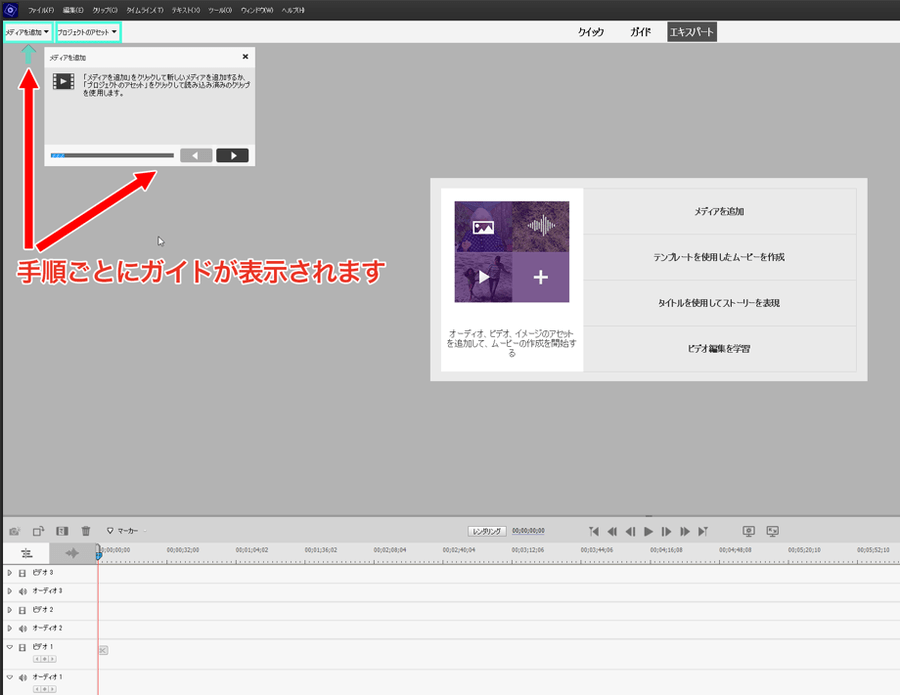Click the film clip icon in guide popup
The image size is (900, 695).
(x=64, y=81)
